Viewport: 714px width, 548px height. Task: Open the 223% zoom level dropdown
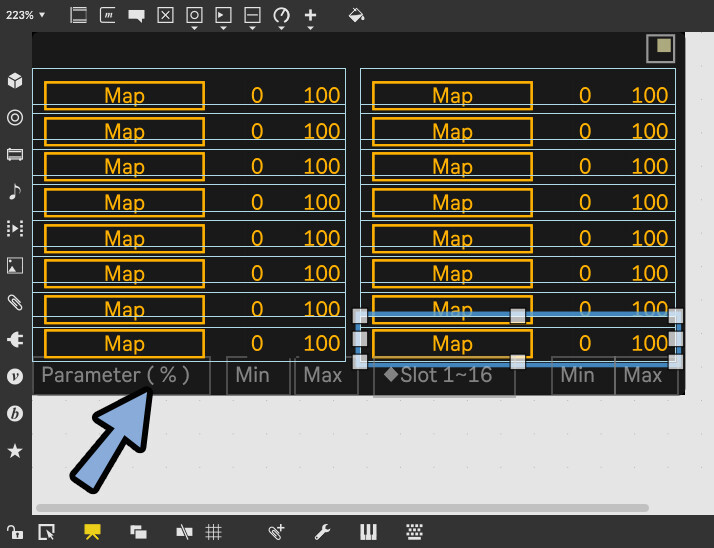[x=25, y=15]
